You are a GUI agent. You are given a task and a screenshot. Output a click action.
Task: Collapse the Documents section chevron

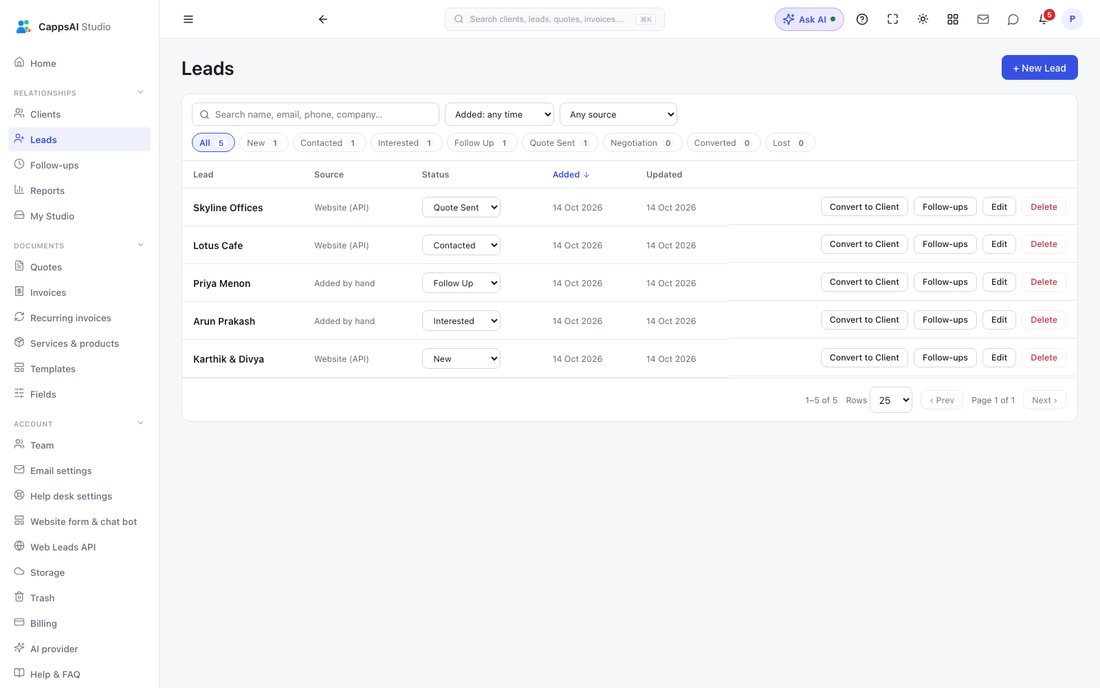click(x=140, y=245)
